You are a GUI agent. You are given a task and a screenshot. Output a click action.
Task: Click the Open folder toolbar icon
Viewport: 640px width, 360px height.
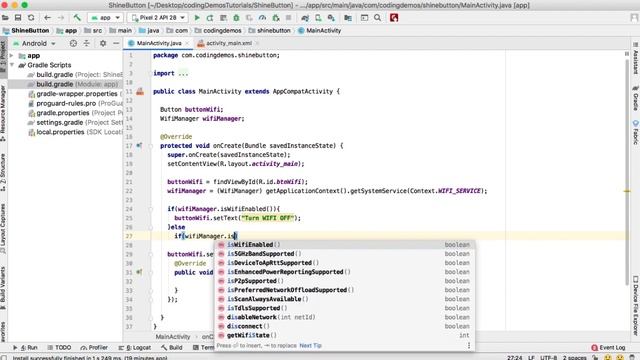[5, 18]
